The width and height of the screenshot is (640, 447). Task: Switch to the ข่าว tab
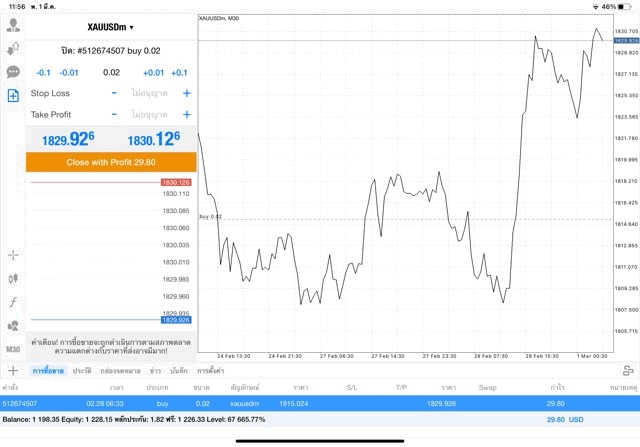point(155,371)
